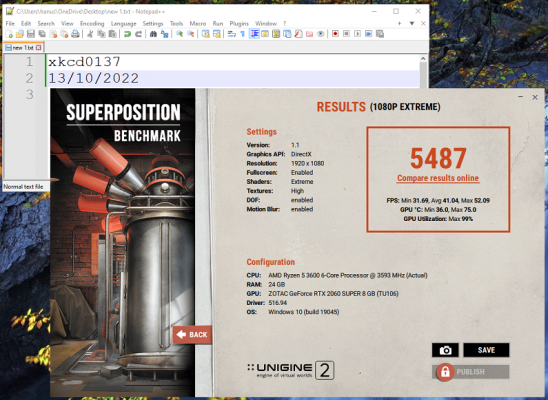Open Folder as Workspace from toolbar
This screenshot has width=548, height=400.
coord(310,34)
